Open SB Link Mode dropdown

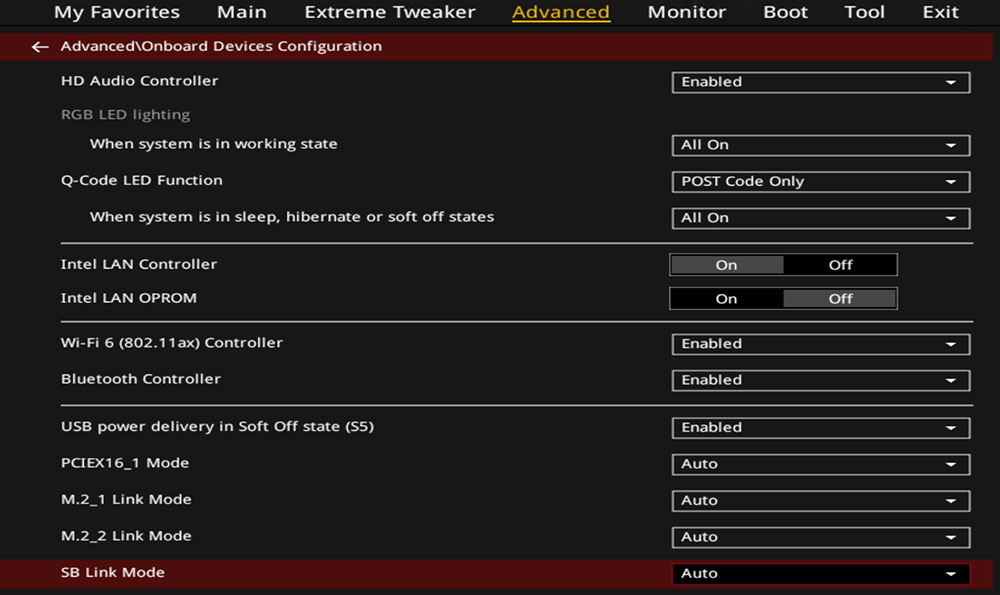821,573
